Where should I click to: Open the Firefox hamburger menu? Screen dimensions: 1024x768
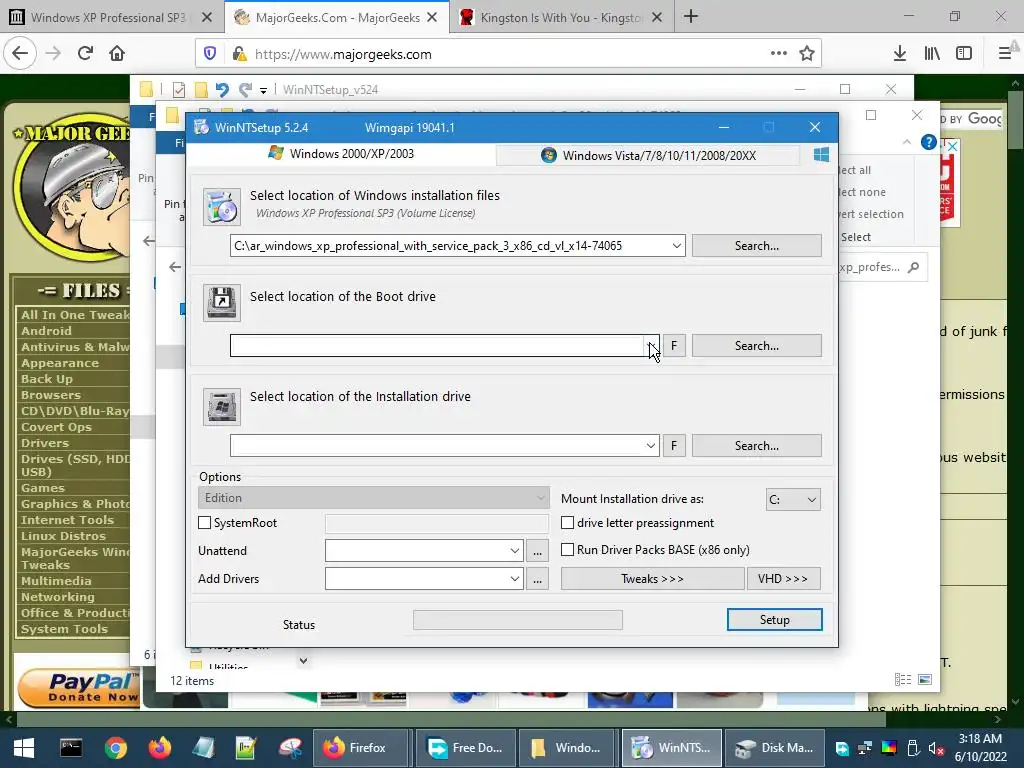tap(1006, 54)
